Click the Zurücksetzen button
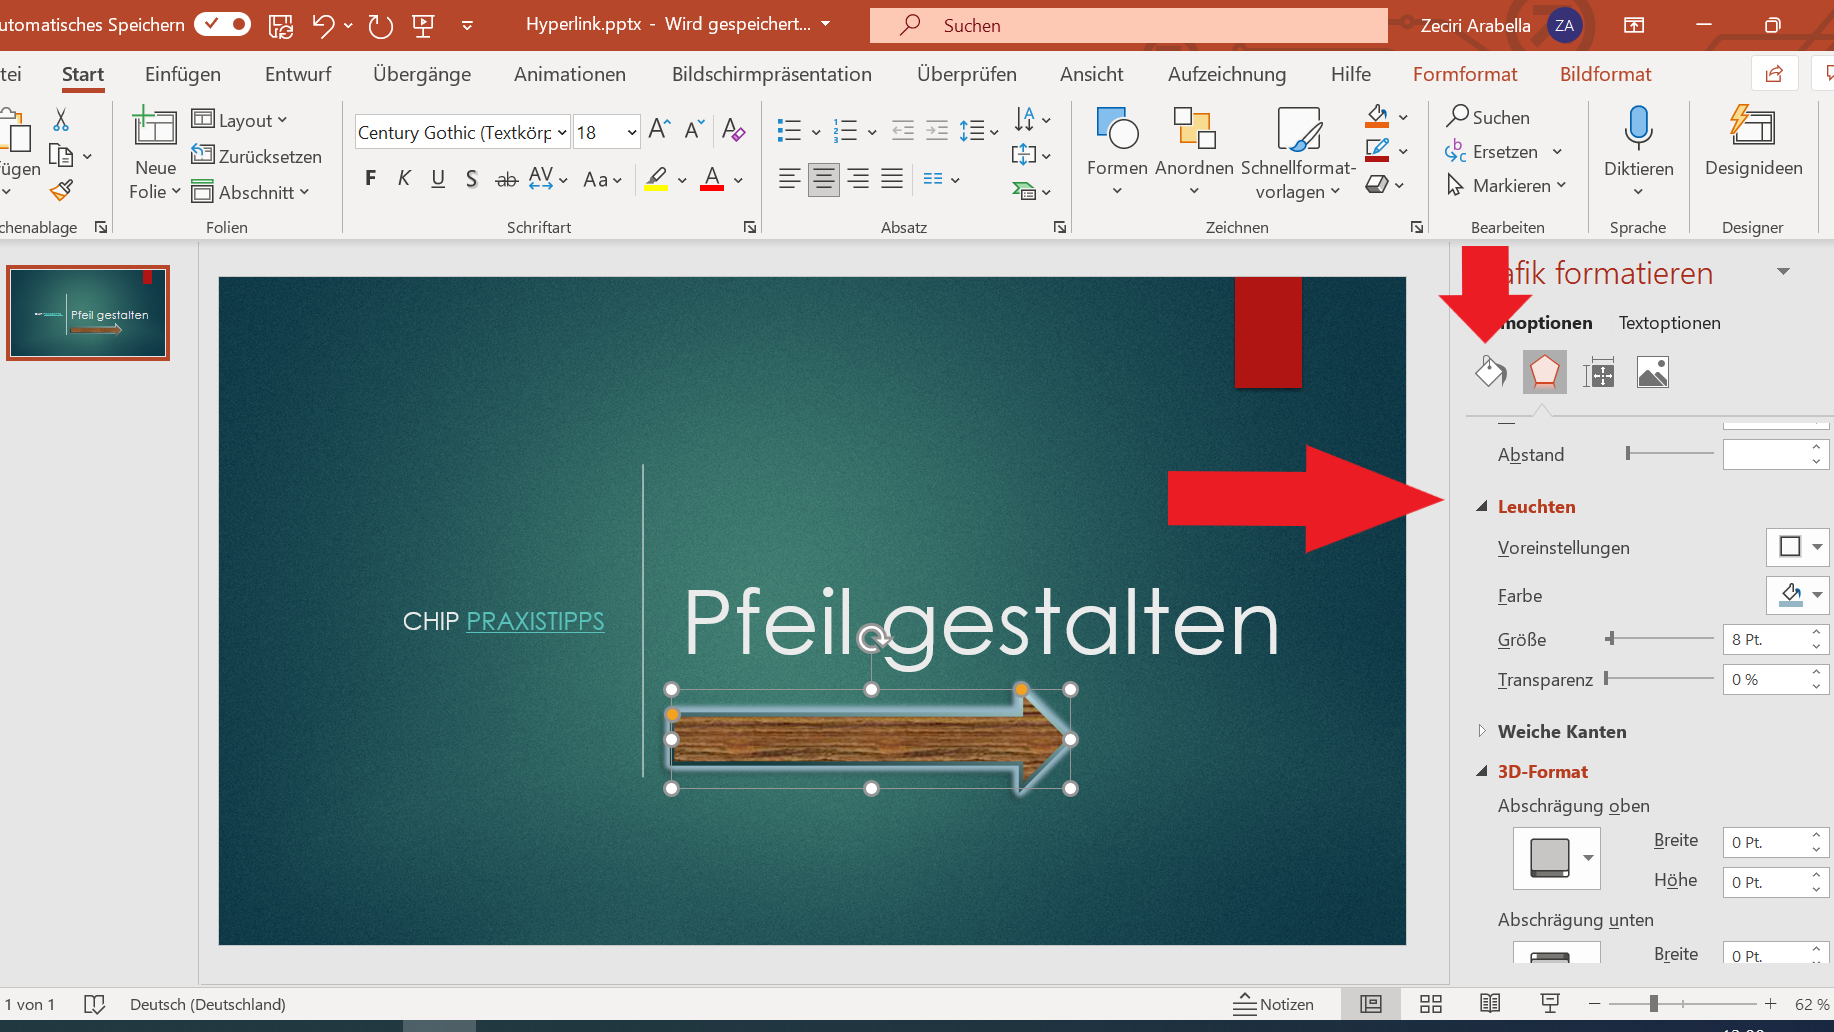The image size is (1834, 1032). click(x=257, y=156)
